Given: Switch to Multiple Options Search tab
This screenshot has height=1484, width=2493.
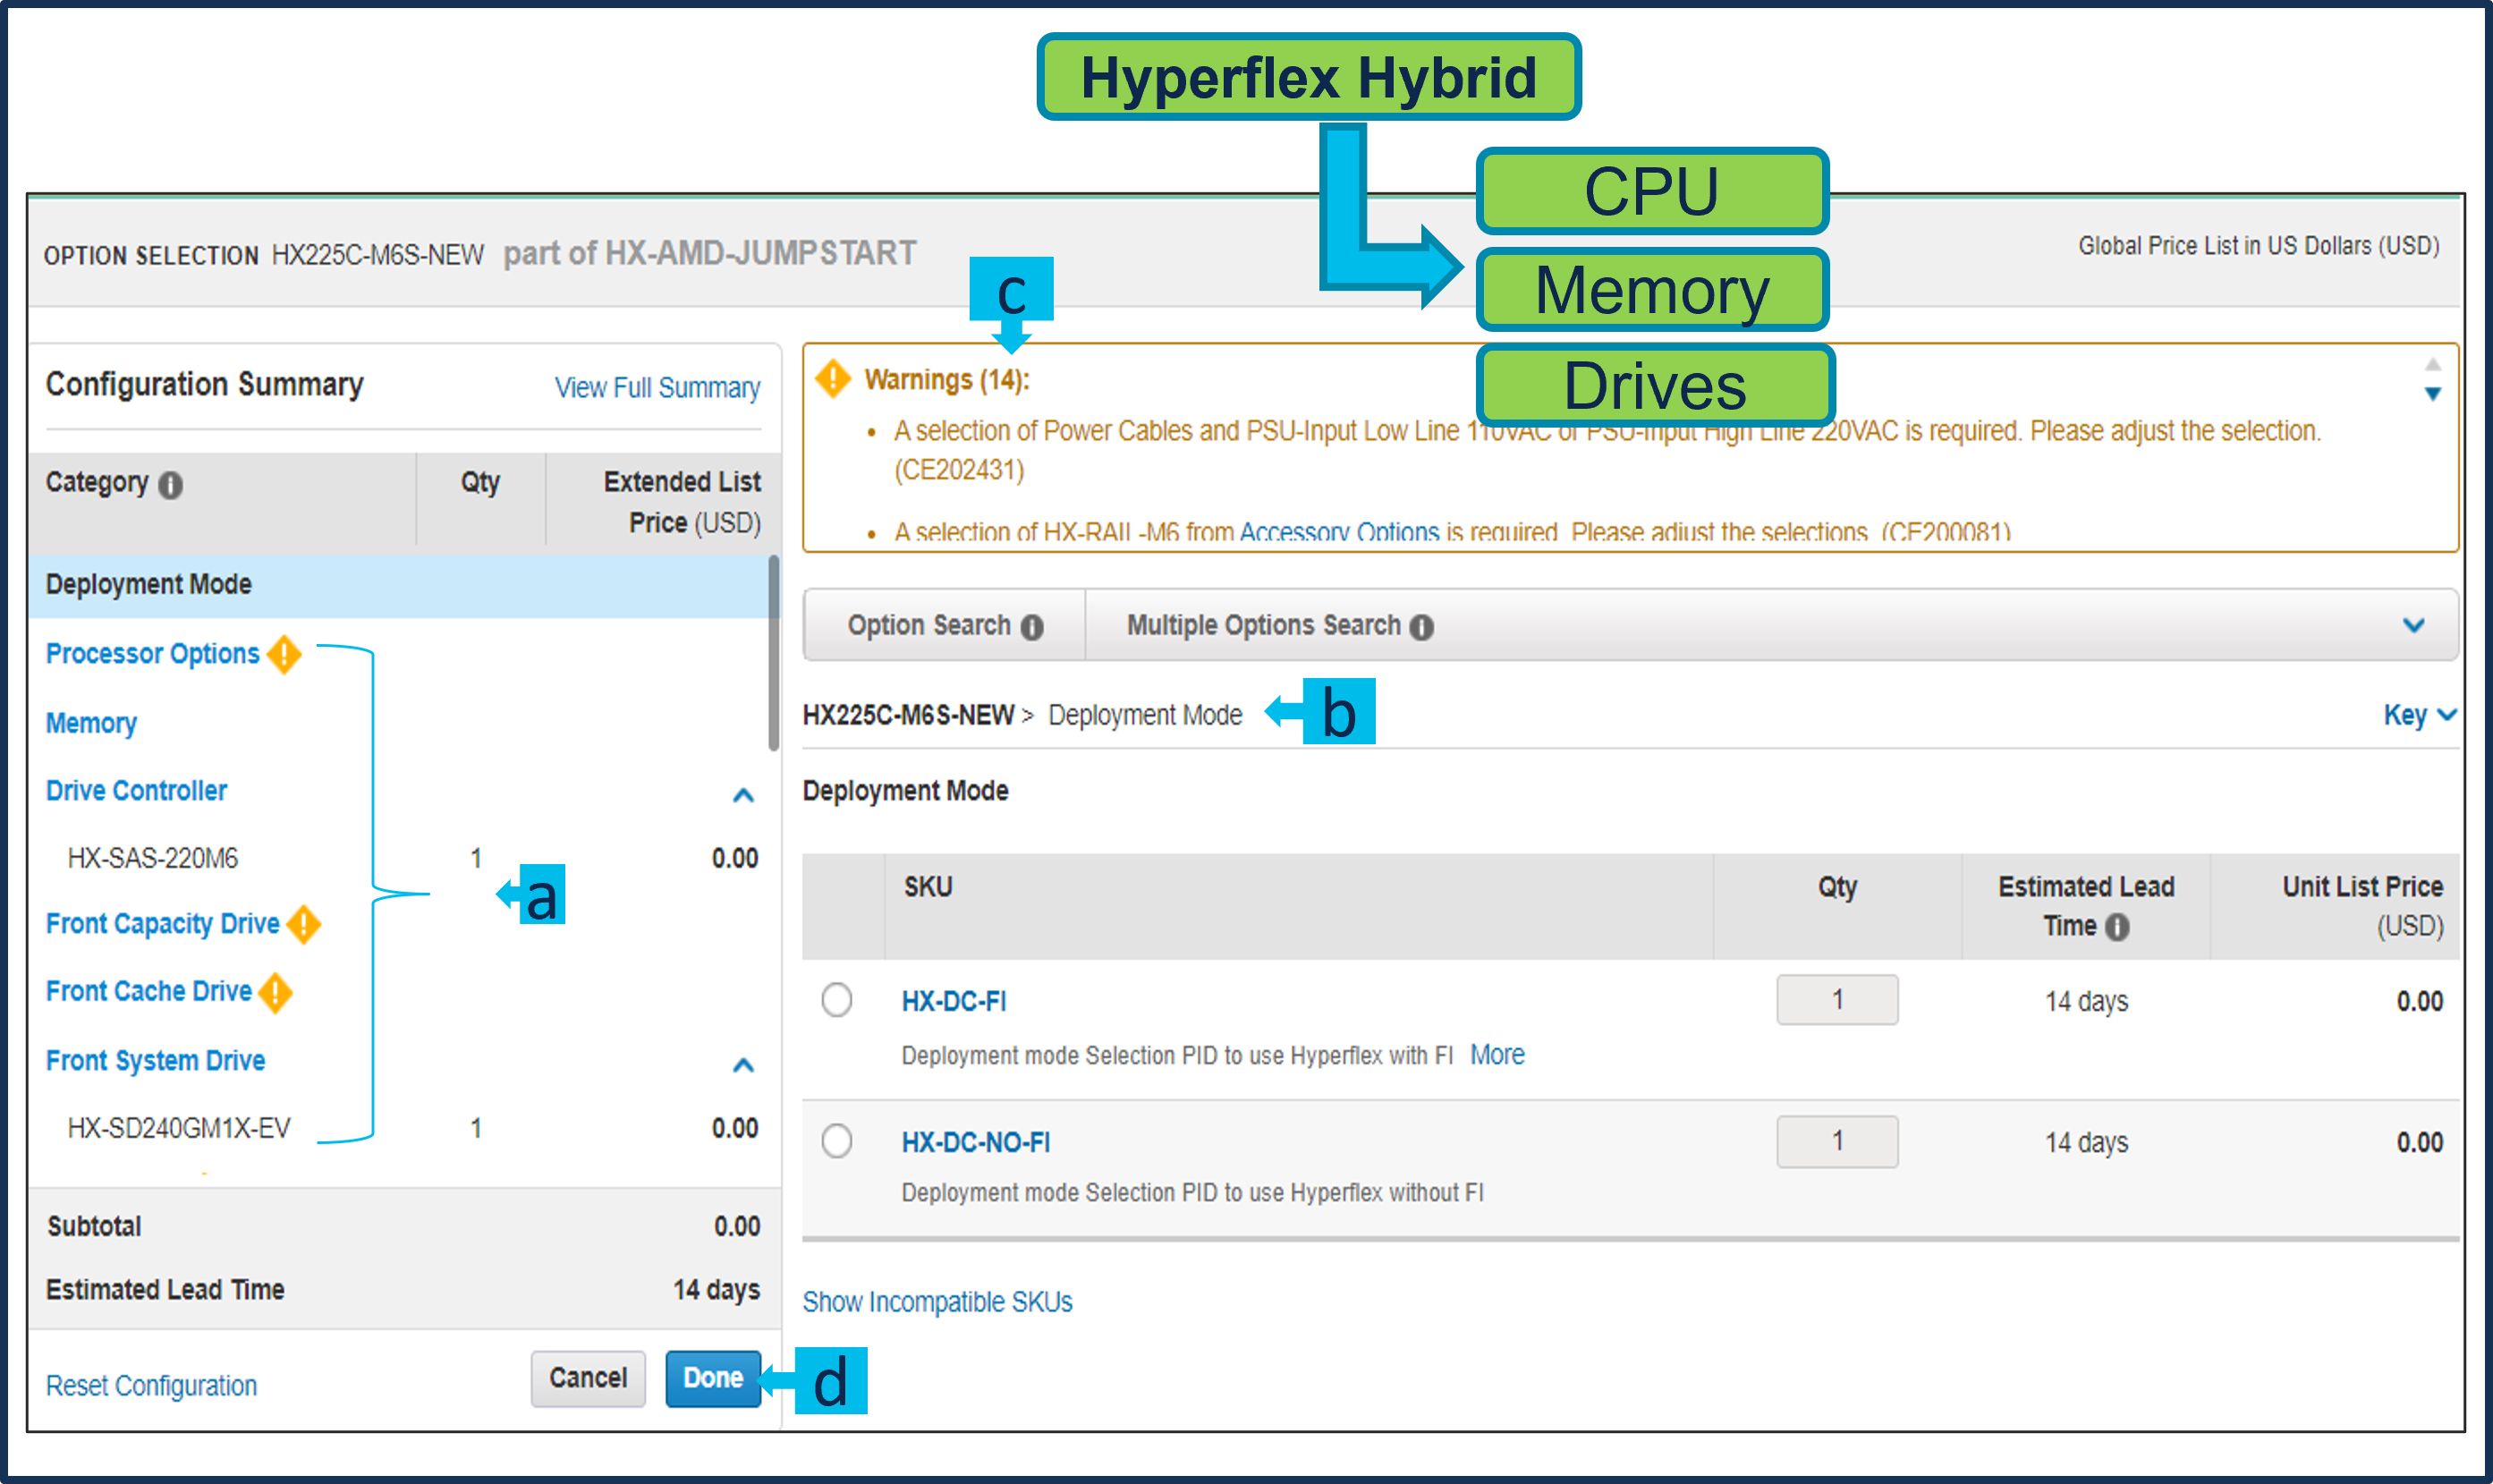Looking at the screenshot, I should point(1263,626).
